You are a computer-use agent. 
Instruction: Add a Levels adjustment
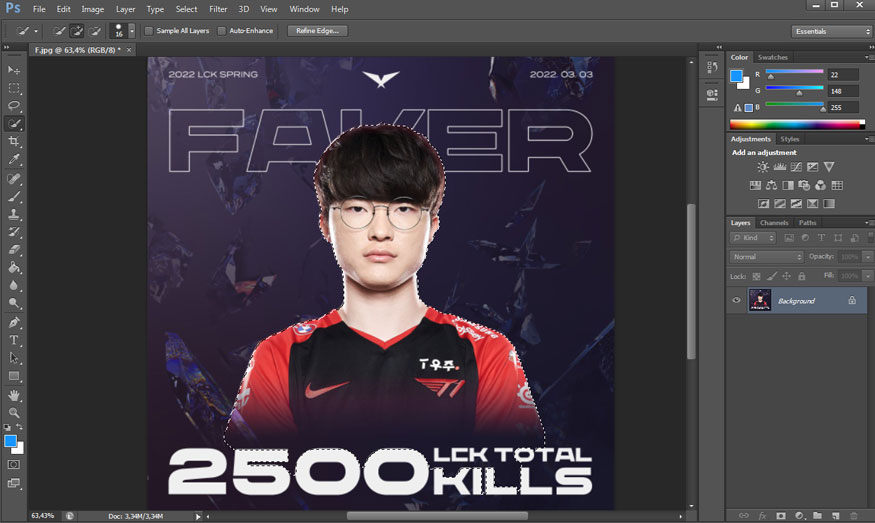click(780, 167)
